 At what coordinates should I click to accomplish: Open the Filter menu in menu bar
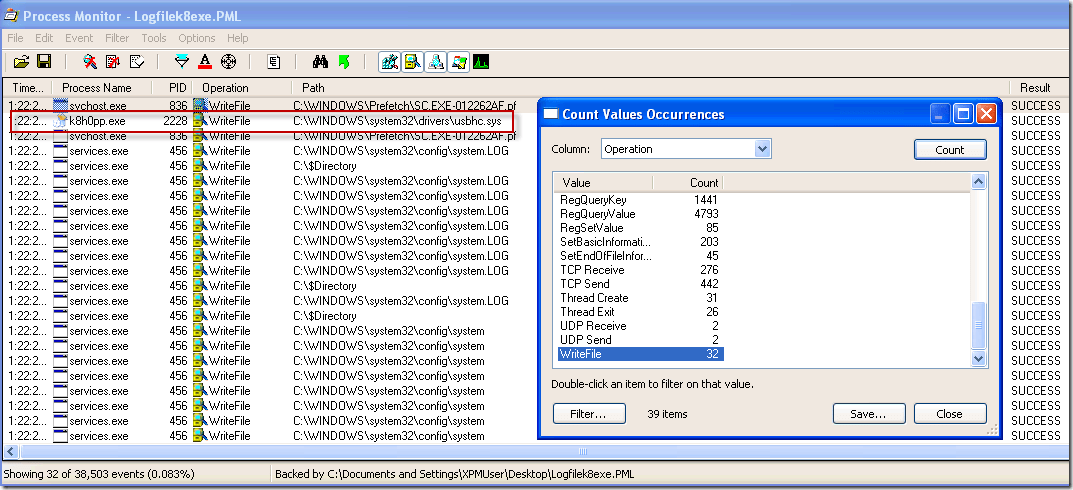(x=117, y=38)
